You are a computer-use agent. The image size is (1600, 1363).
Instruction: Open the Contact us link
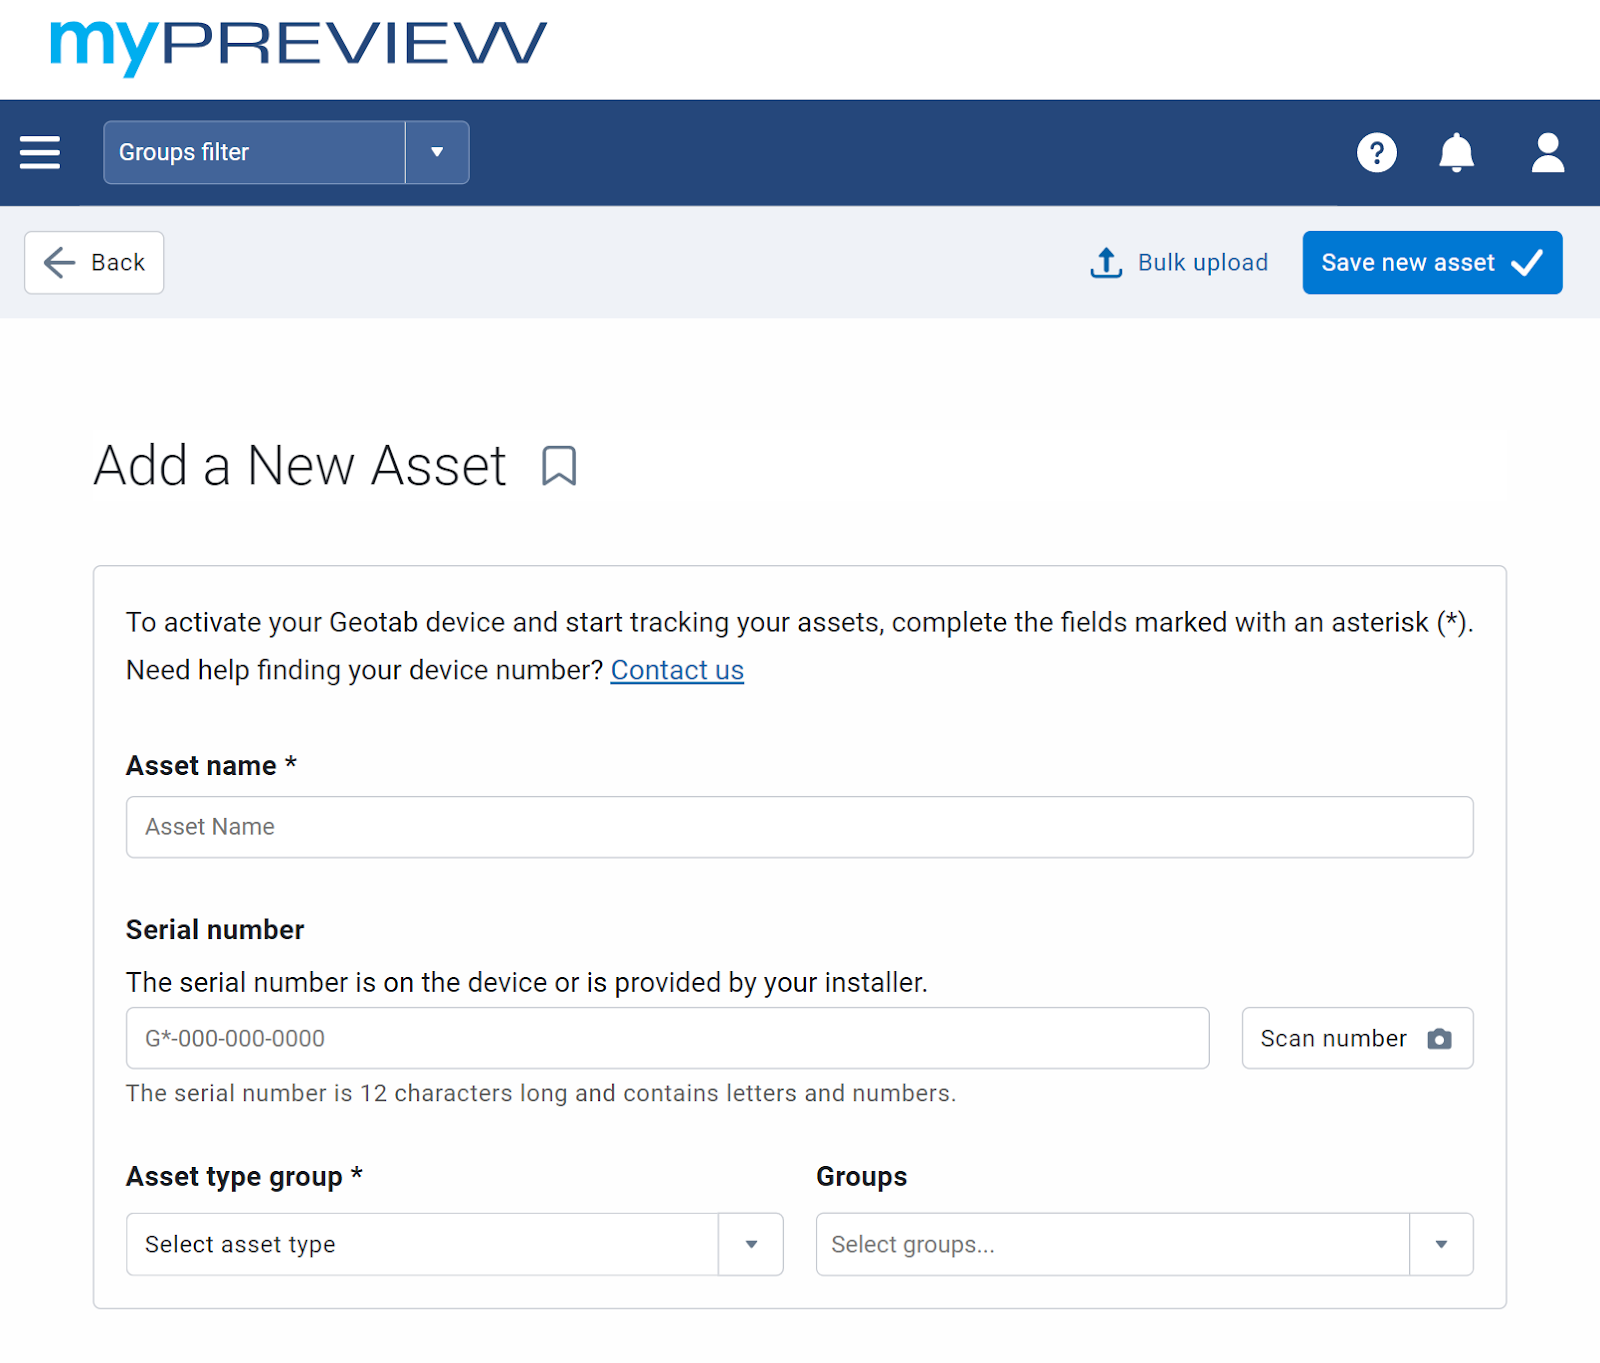click(677, 670)
